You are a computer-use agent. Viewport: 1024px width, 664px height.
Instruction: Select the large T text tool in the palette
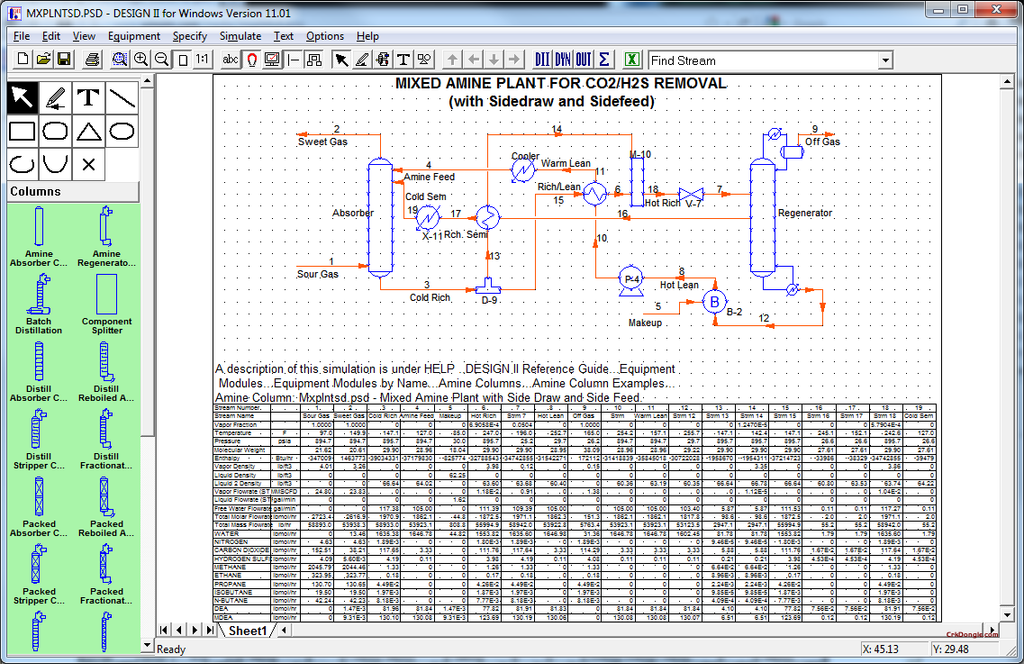tap(89, 98)
